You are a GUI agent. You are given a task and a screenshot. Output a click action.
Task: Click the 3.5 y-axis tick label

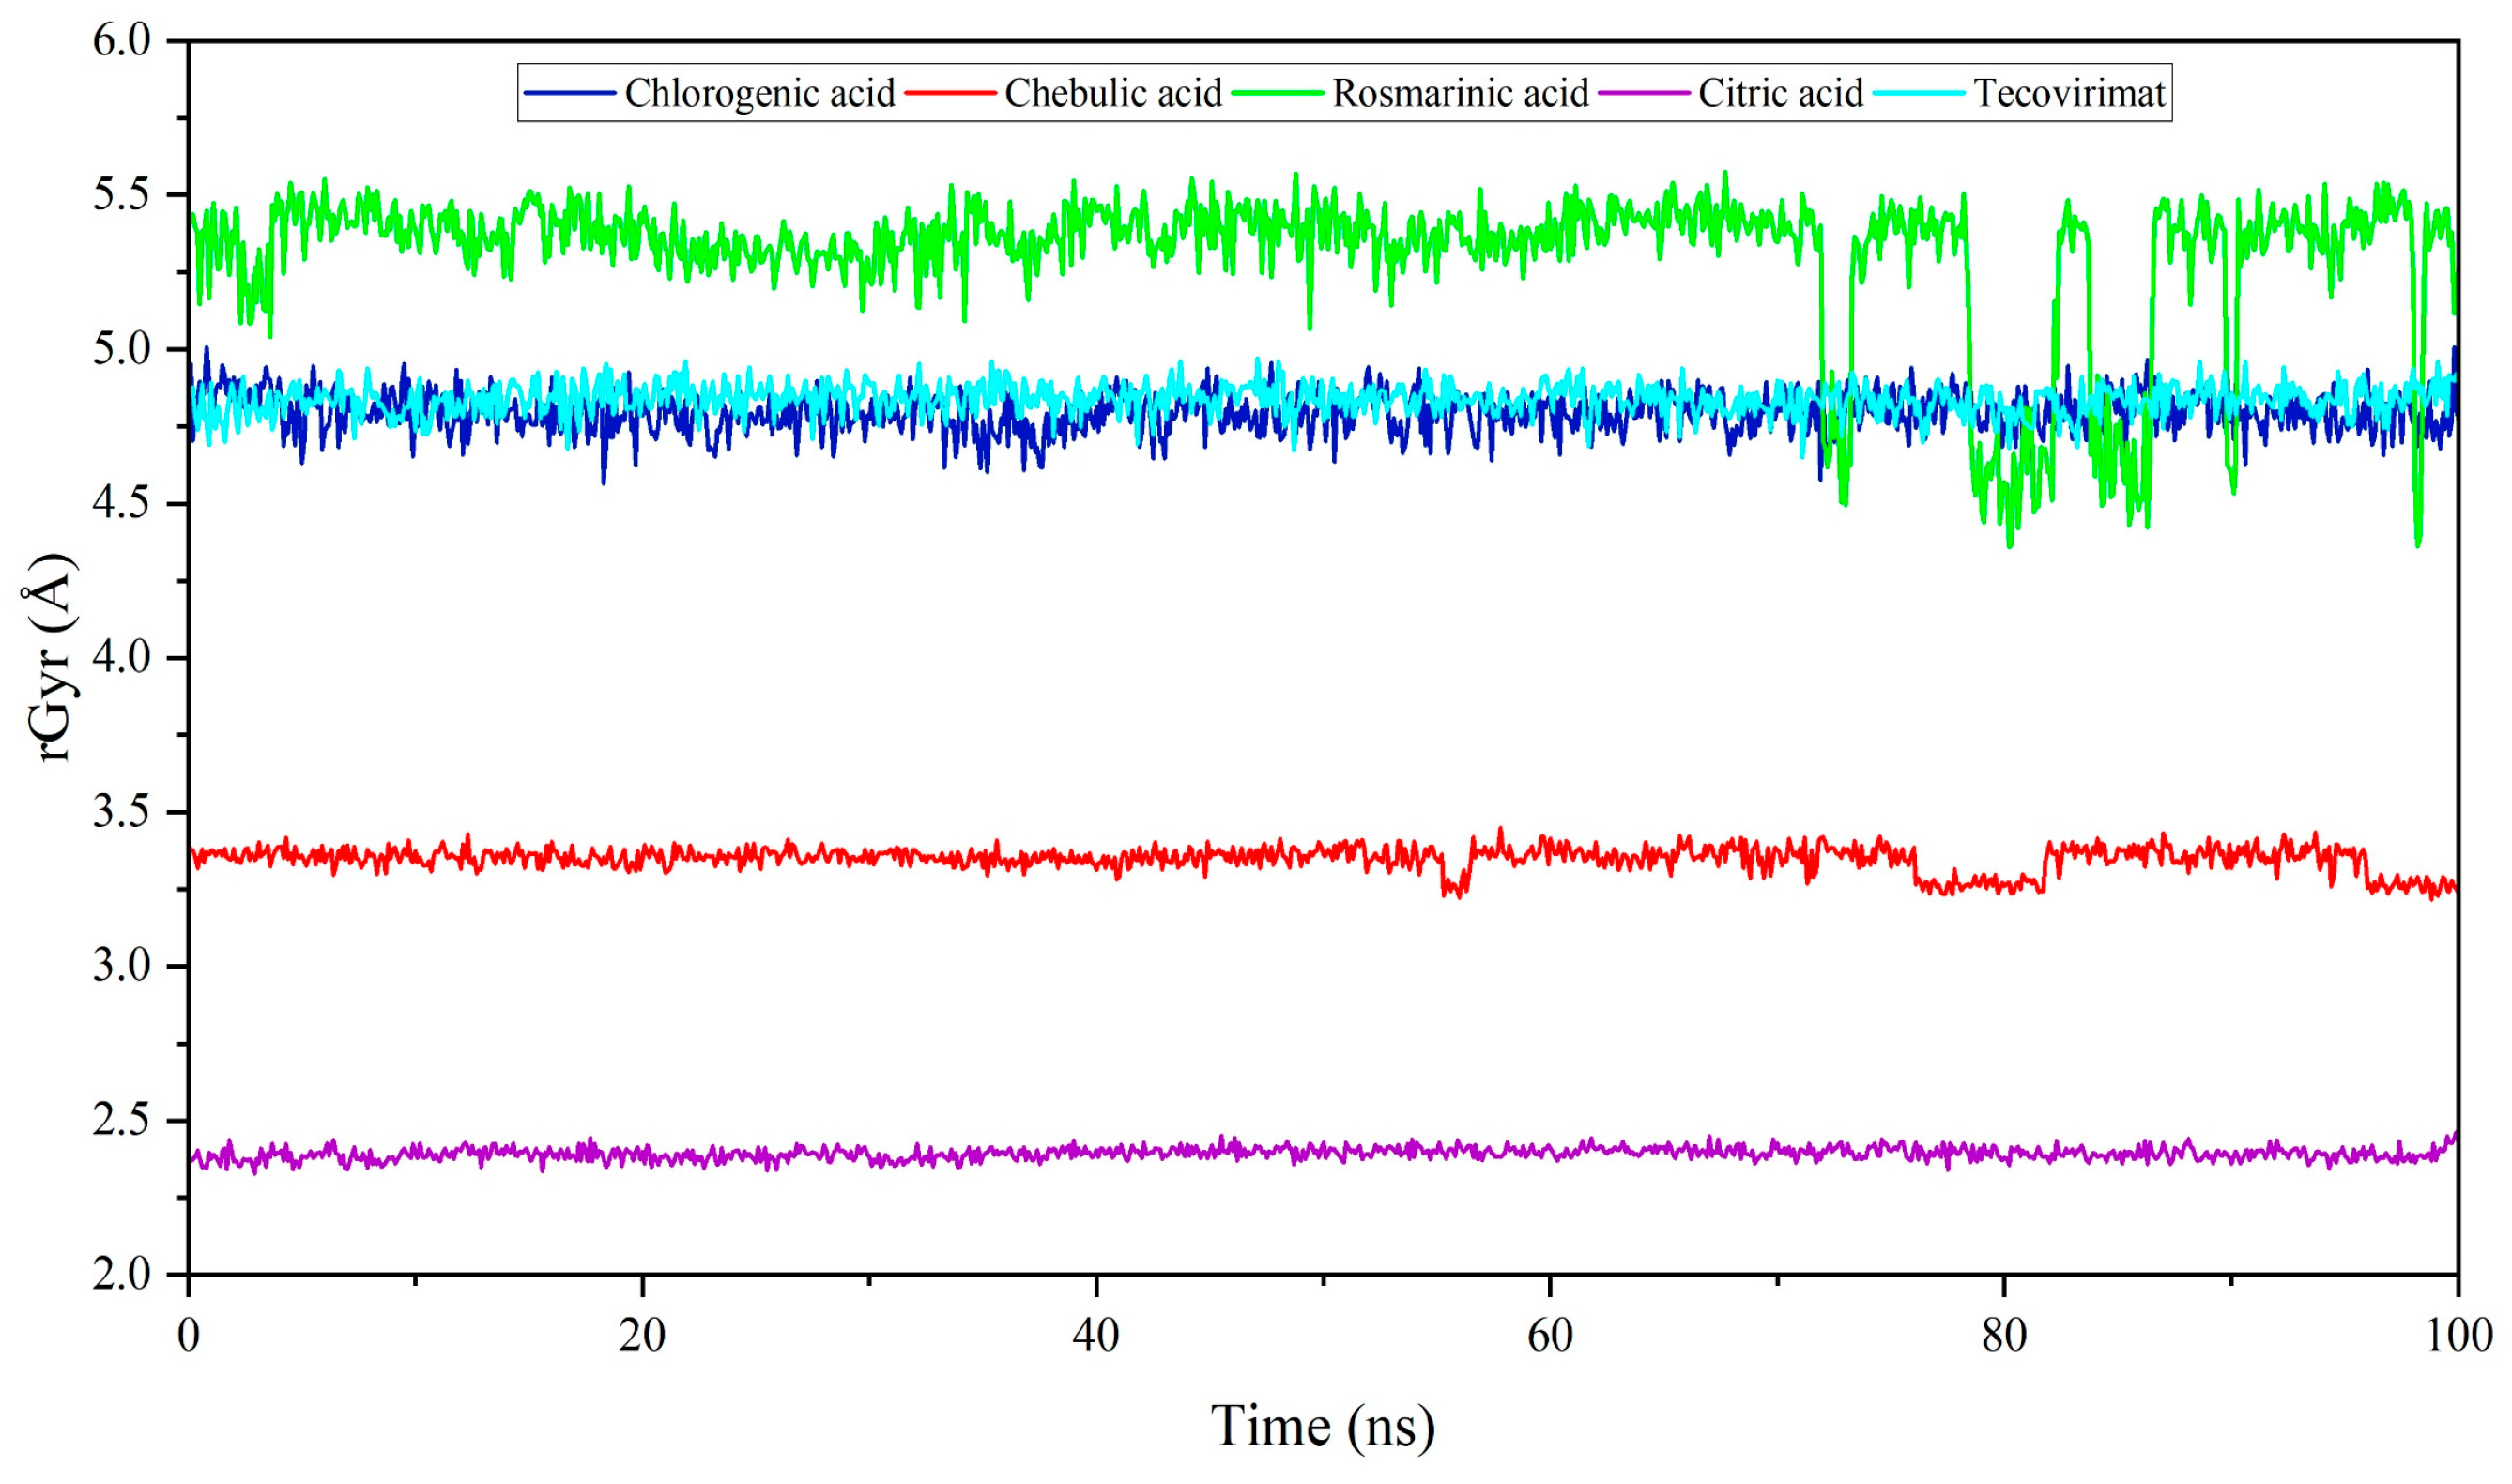121,812
